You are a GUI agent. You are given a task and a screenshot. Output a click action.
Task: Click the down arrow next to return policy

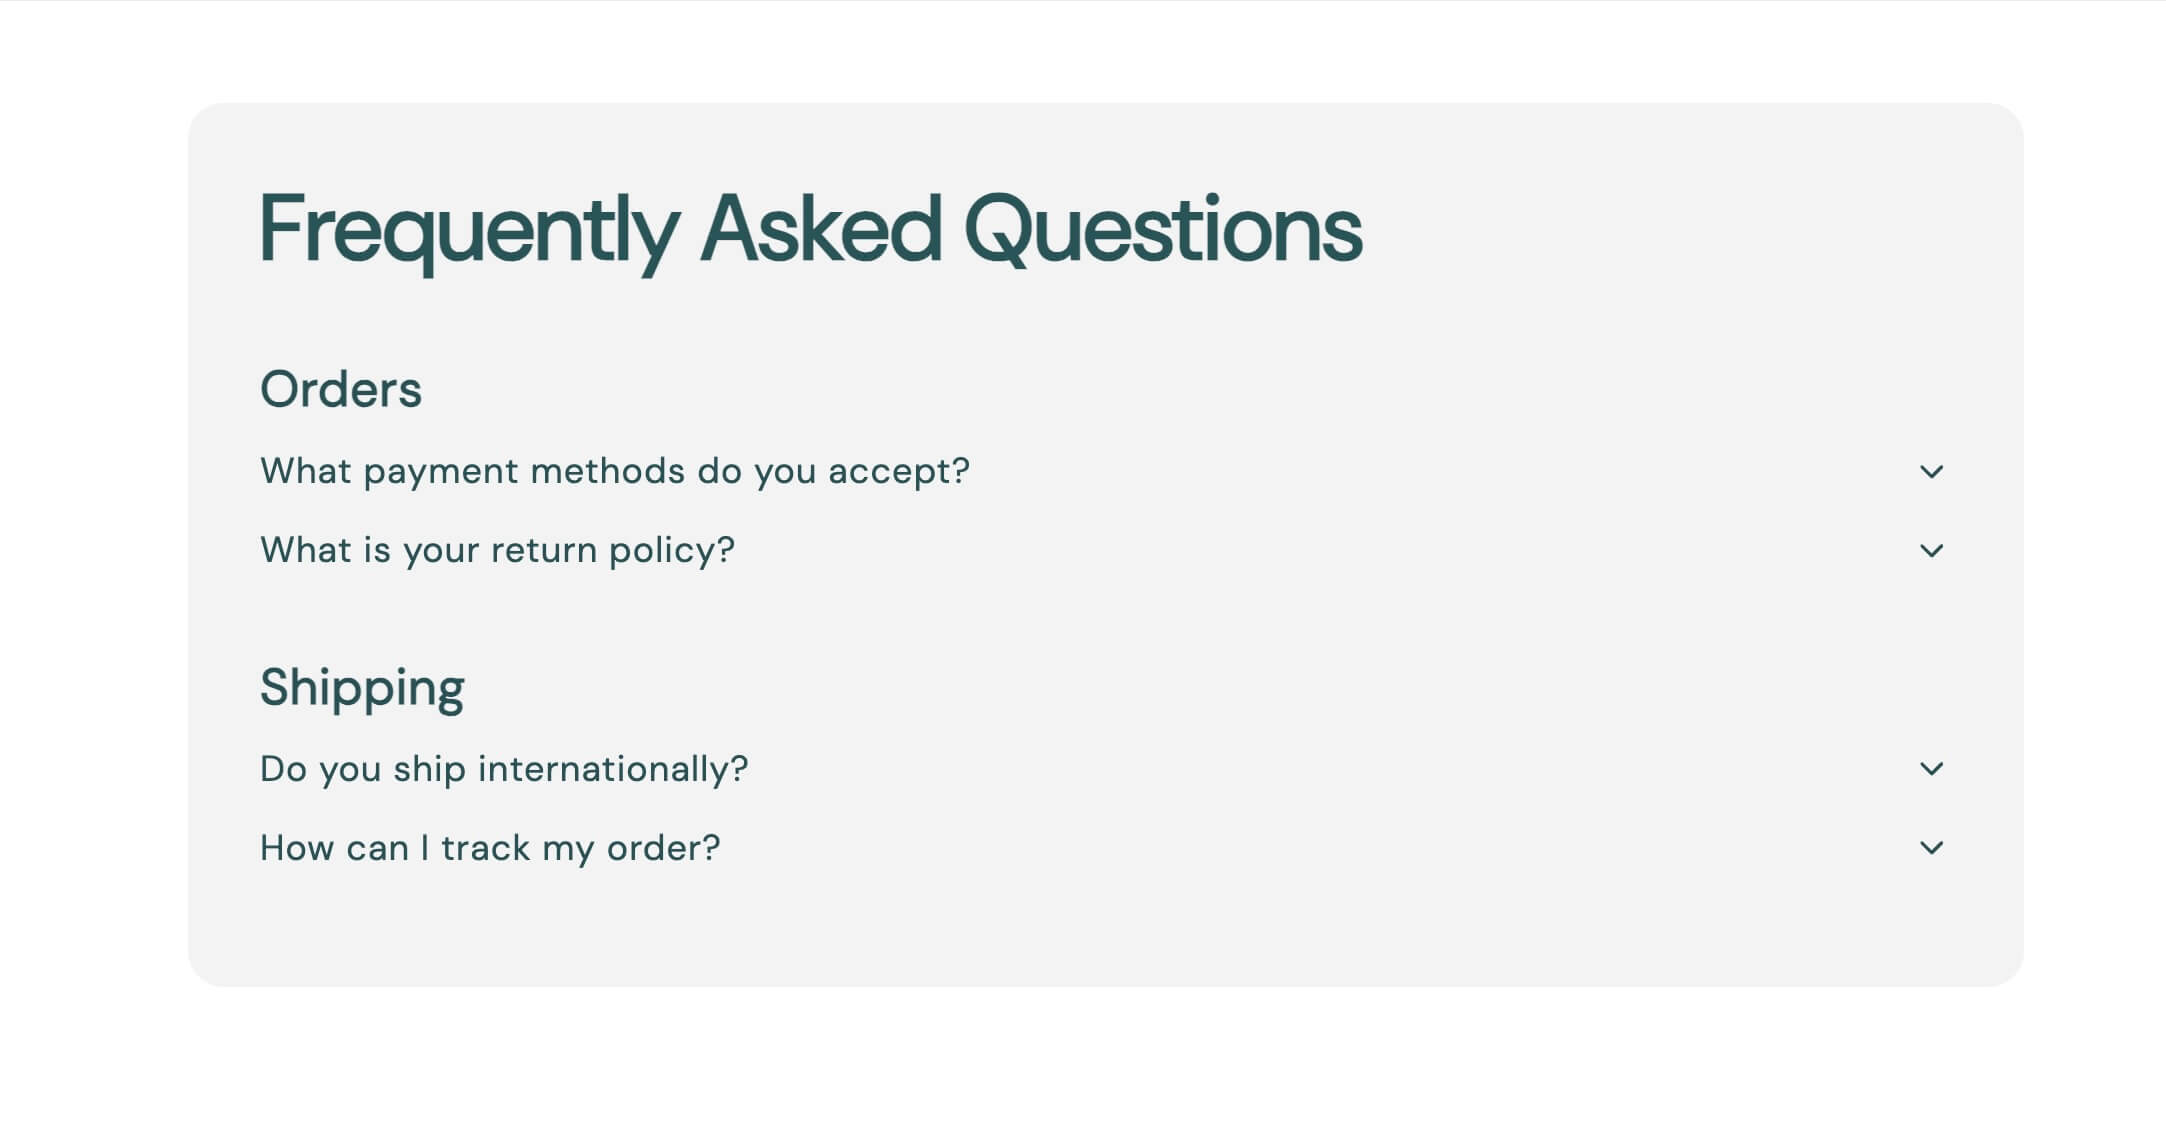(1931, 550)
